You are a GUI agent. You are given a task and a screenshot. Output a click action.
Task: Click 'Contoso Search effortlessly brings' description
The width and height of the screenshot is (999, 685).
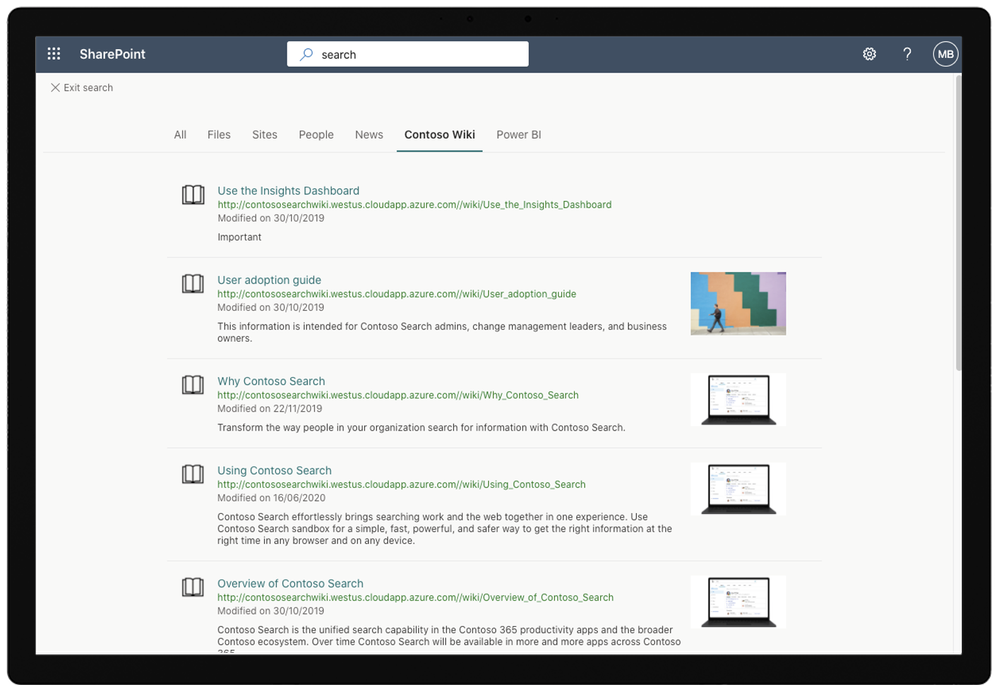click(x=445, y=528)
